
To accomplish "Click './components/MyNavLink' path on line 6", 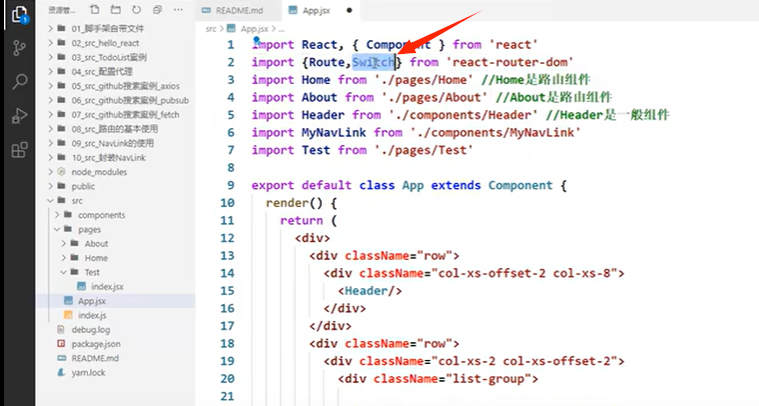I will [x=496, y=133].
